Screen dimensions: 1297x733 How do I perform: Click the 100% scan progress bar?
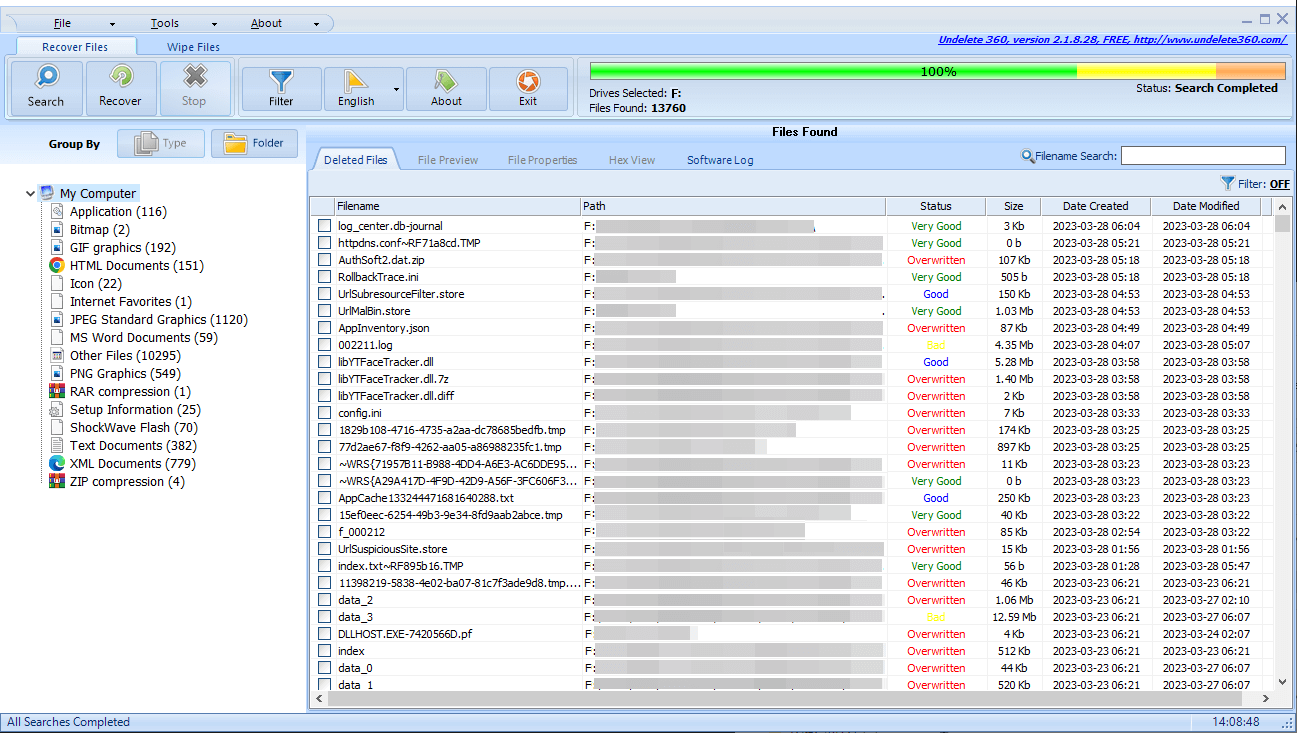coord(937,72)
